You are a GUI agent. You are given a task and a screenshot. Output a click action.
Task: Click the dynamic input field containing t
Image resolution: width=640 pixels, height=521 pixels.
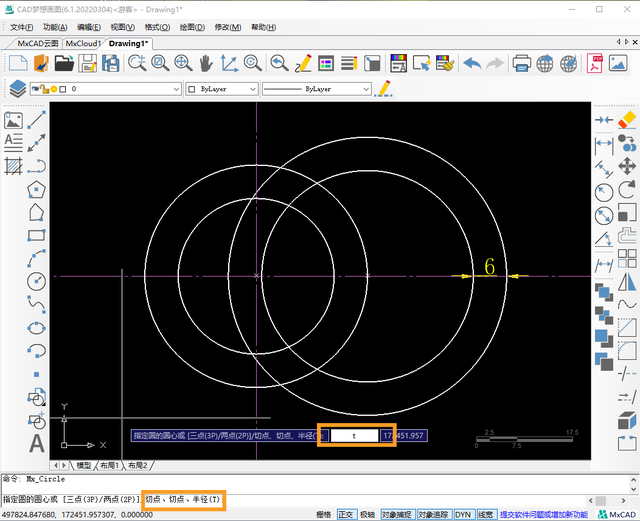(x=354, y=435)
